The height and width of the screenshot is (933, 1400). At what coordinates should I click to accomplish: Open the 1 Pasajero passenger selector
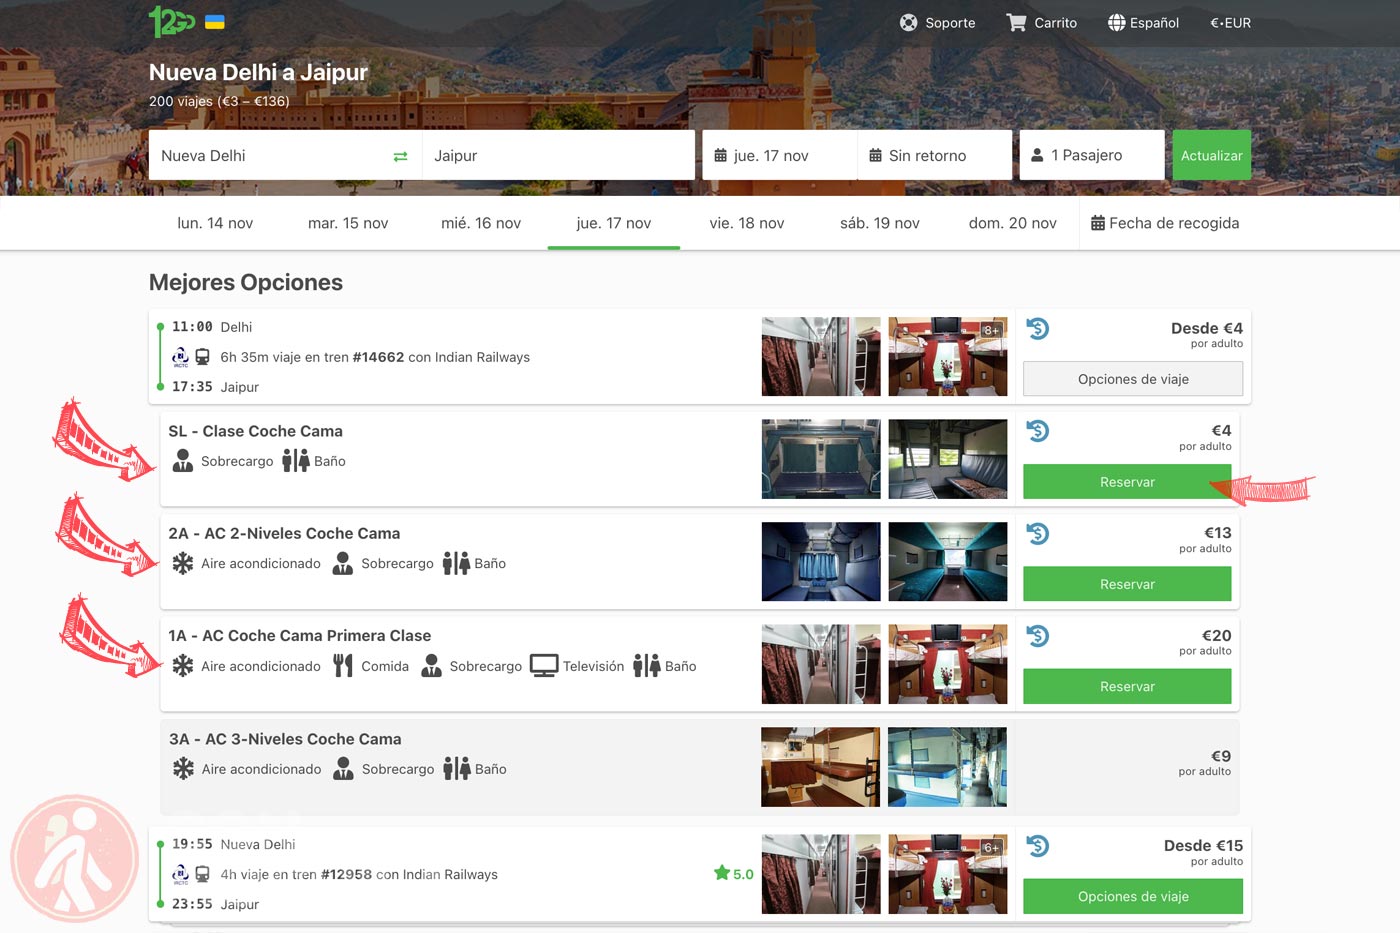1092,155
